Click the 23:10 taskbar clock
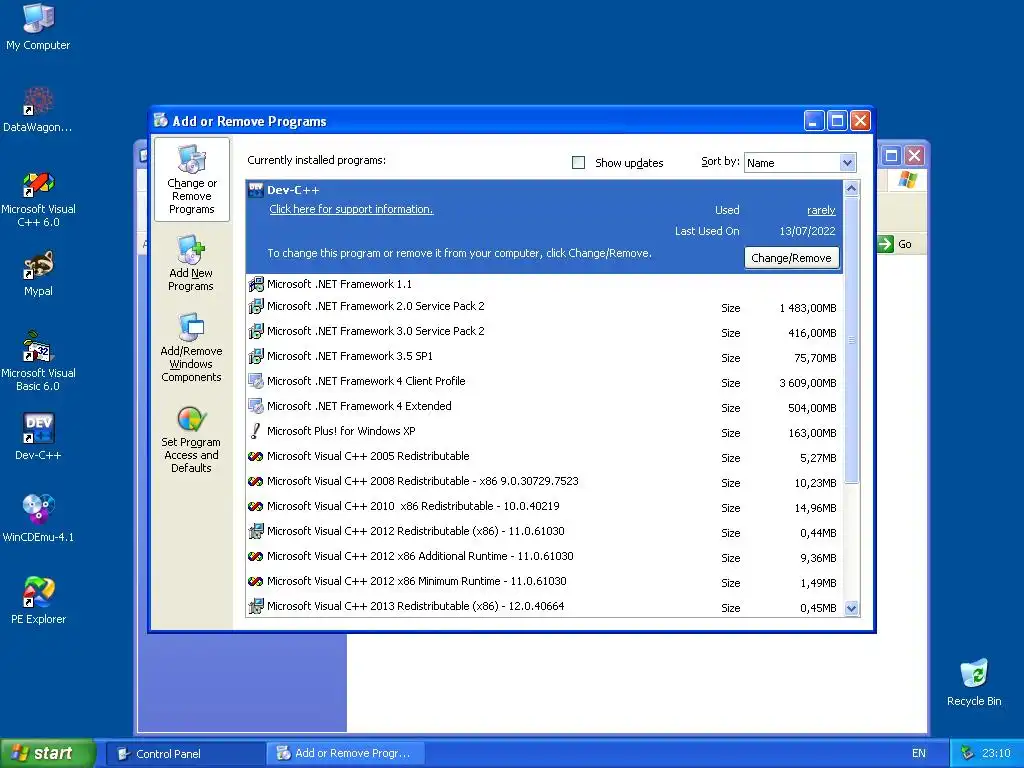Screen dimensions: 1024x768 point(996,754)
